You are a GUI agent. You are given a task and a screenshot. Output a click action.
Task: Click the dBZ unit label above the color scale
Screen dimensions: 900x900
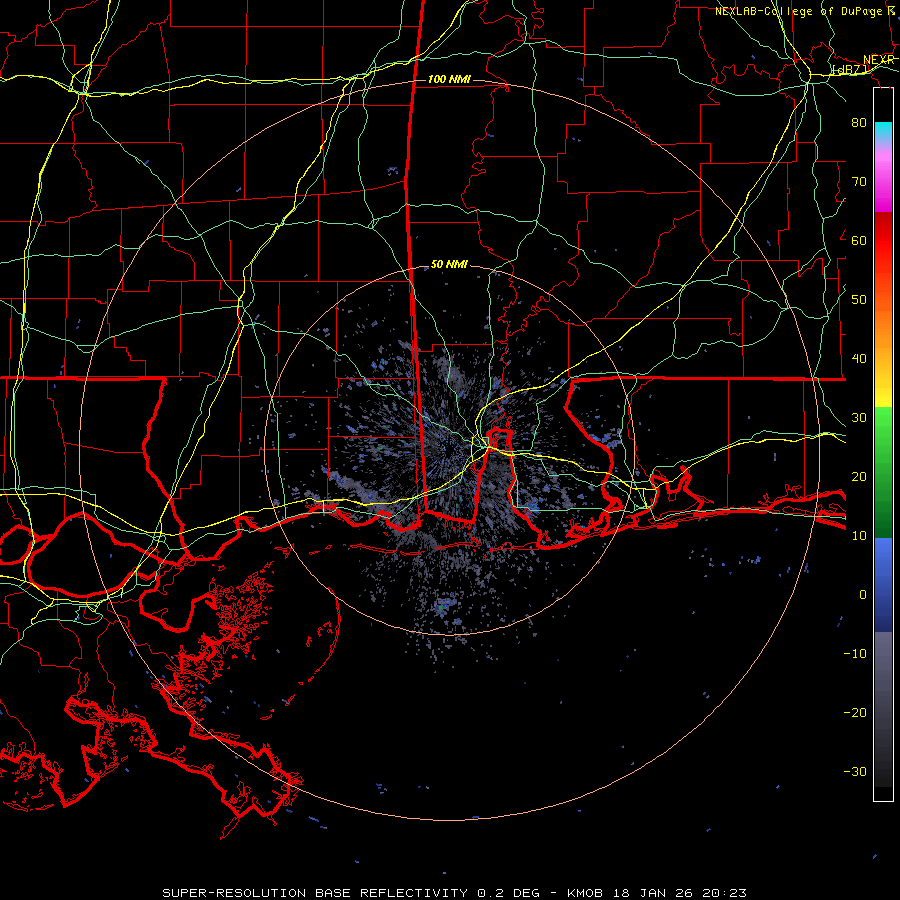click(850, 69)
